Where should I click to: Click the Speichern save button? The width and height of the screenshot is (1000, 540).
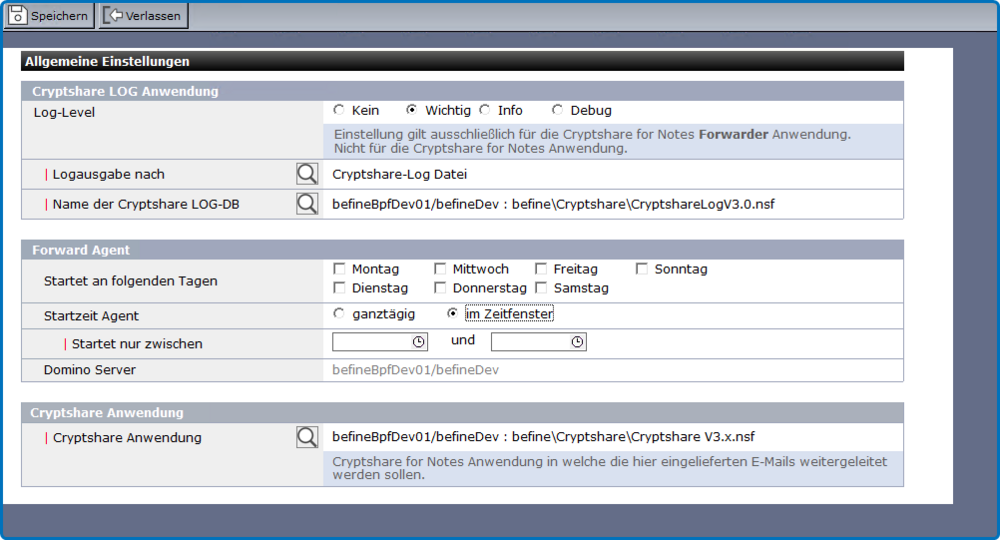49,16
